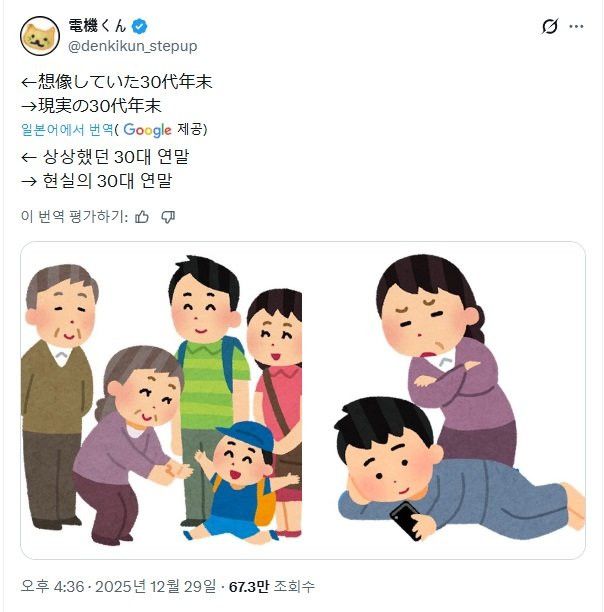The image size is (604, 612).
Task: Open the cat profile avatar
Action: [40, 36]
